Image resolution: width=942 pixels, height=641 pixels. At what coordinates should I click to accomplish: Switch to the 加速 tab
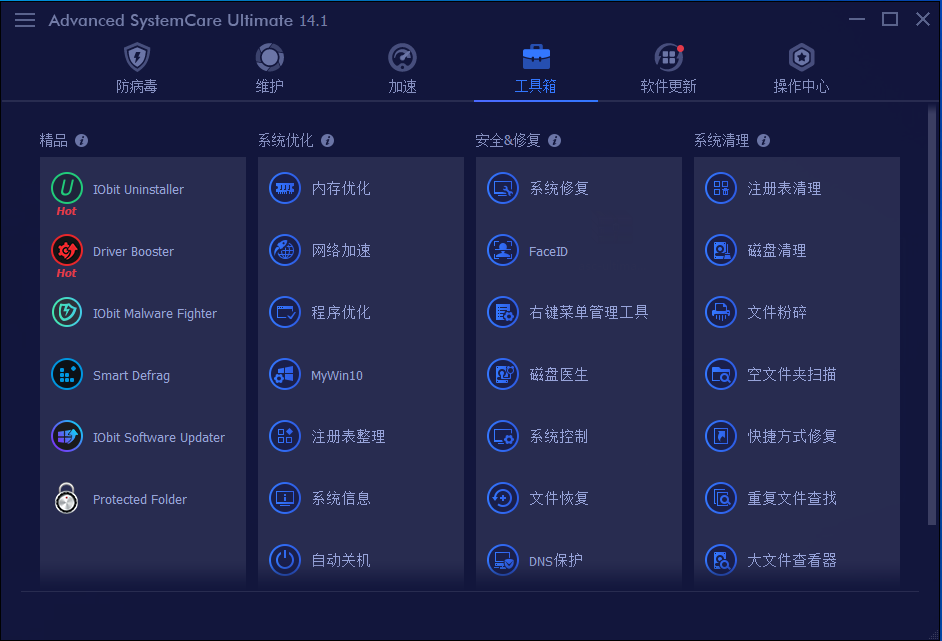pos(403,69)
